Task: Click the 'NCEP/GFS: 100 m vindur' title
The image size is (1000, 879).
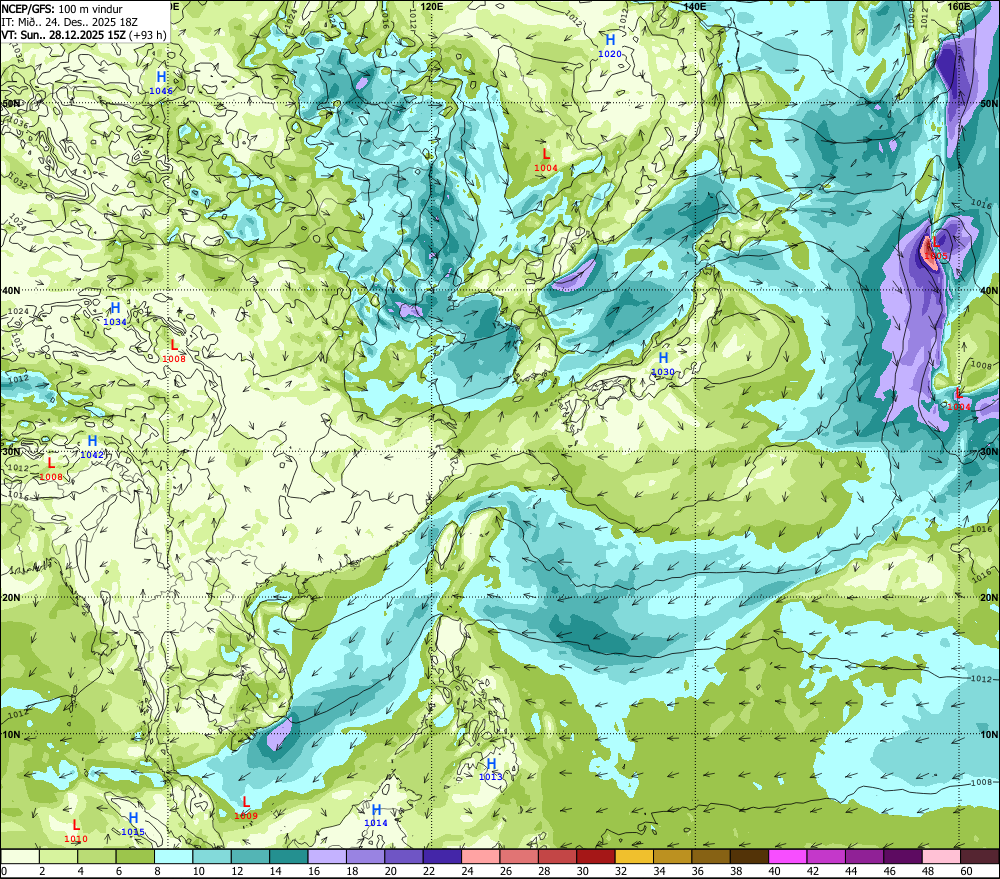Action: click(x=62, y=9)
